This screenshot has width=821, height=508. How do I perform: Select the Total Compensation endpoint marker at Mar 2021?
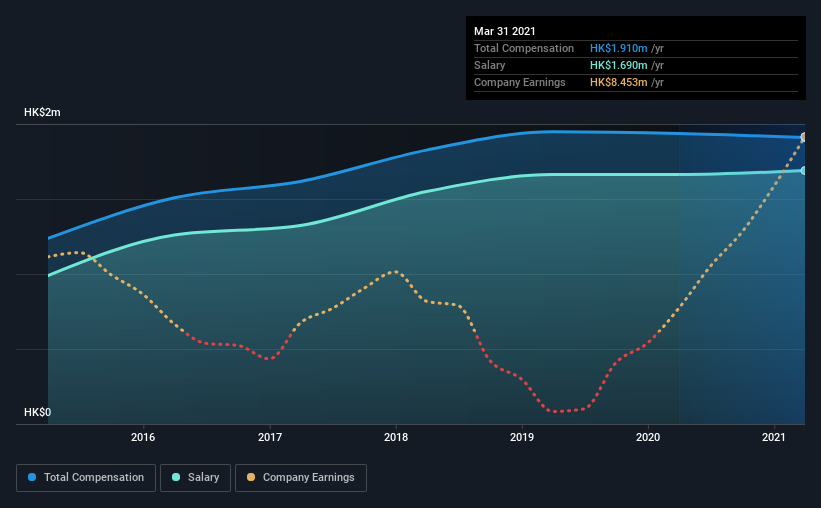(x=804, y=137)
